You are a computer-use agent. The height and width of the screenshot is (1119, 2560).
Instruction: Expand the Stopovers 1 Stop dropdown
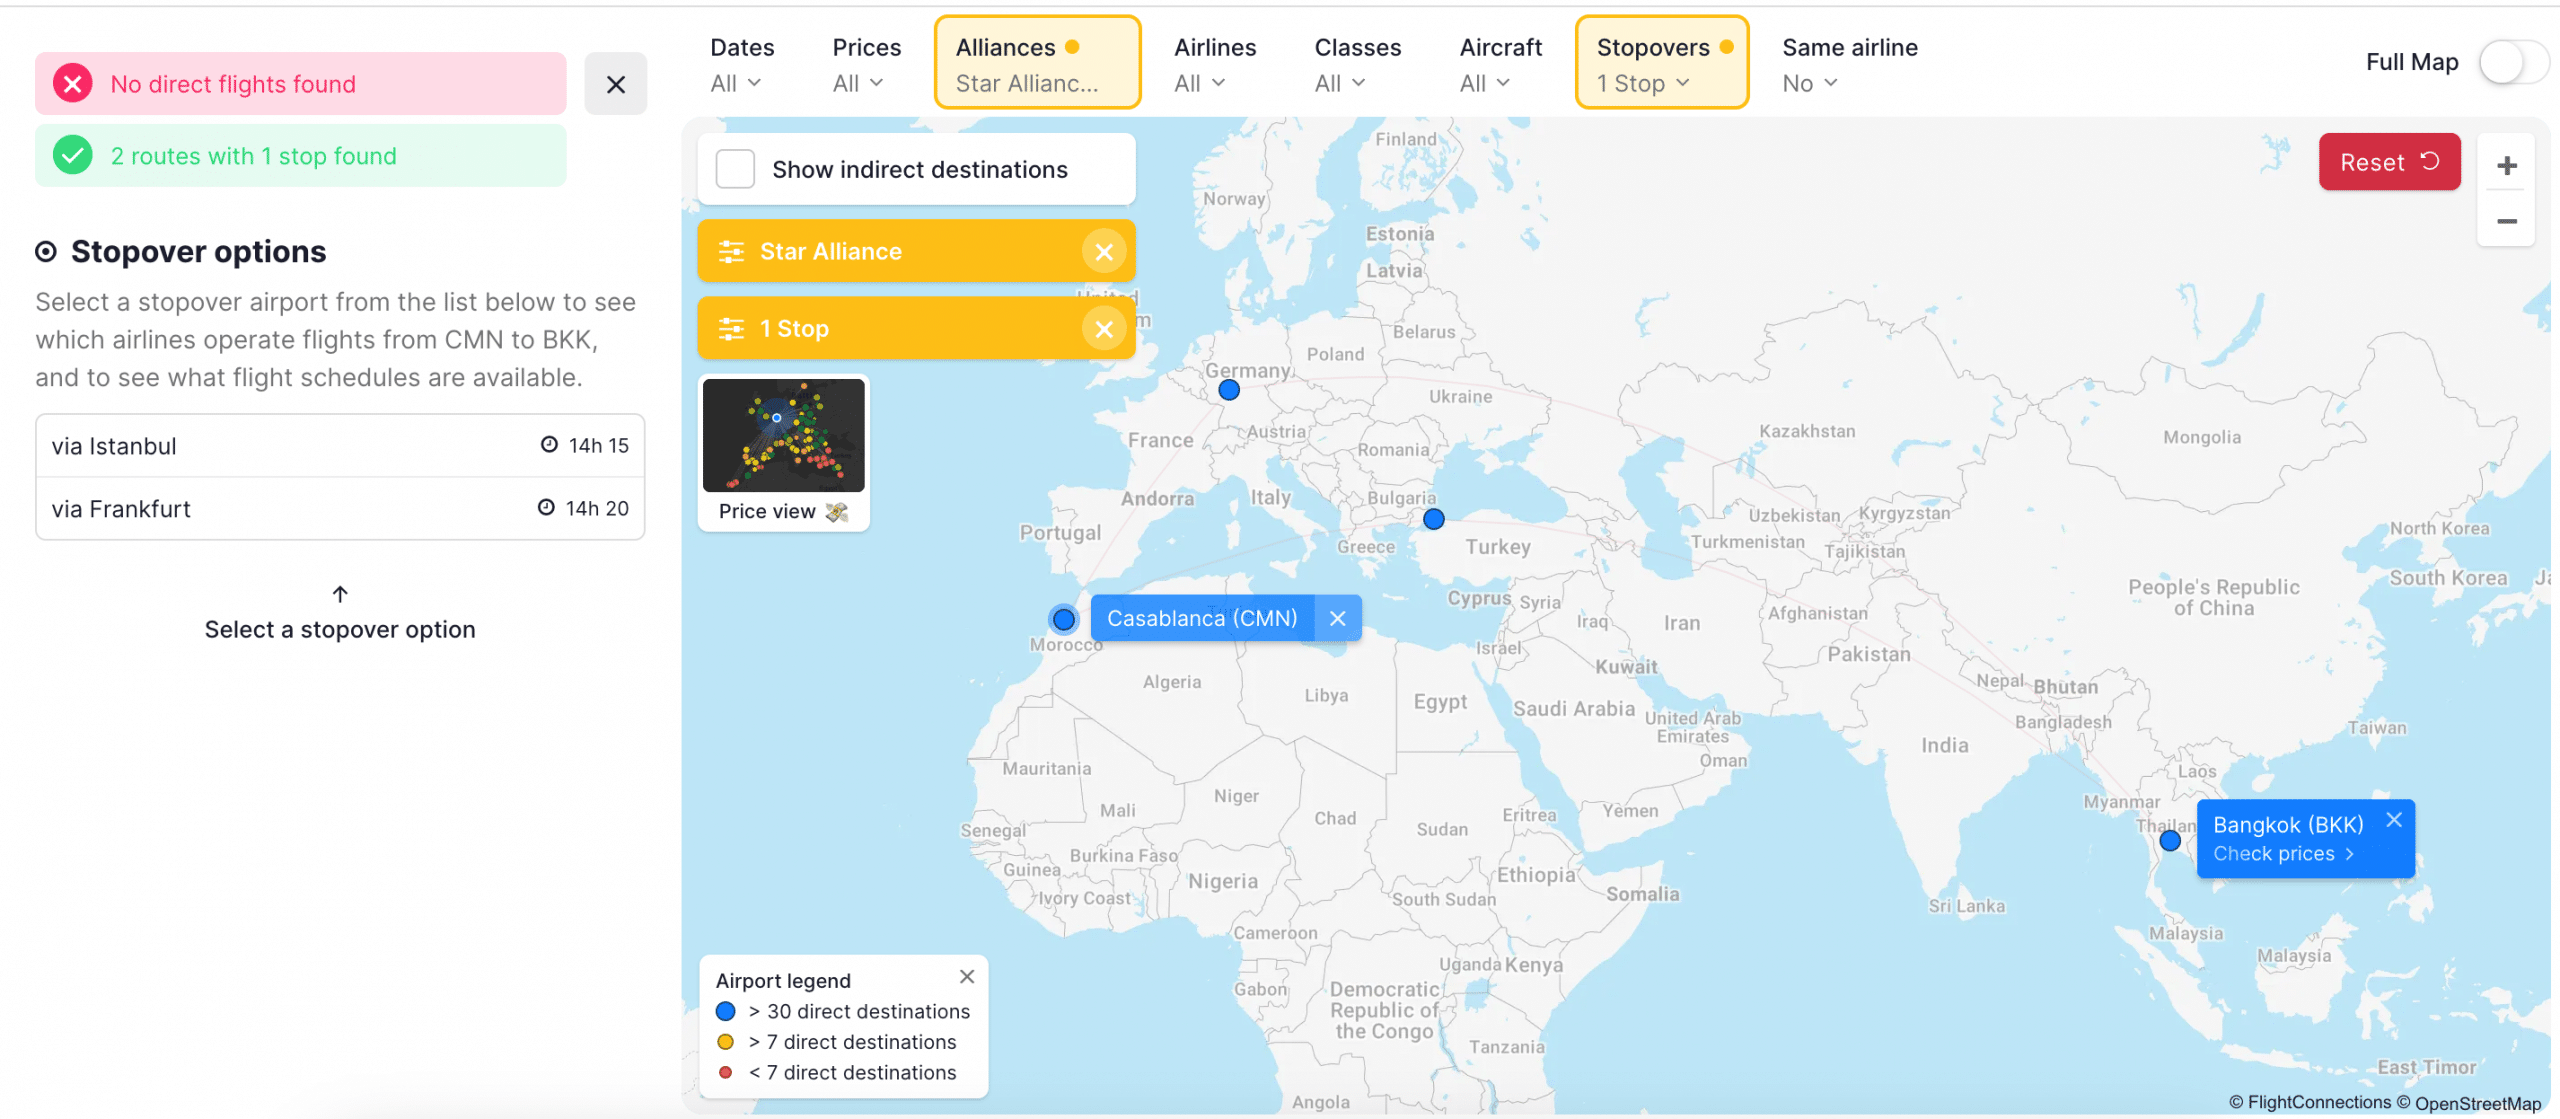coord(1660,65)
